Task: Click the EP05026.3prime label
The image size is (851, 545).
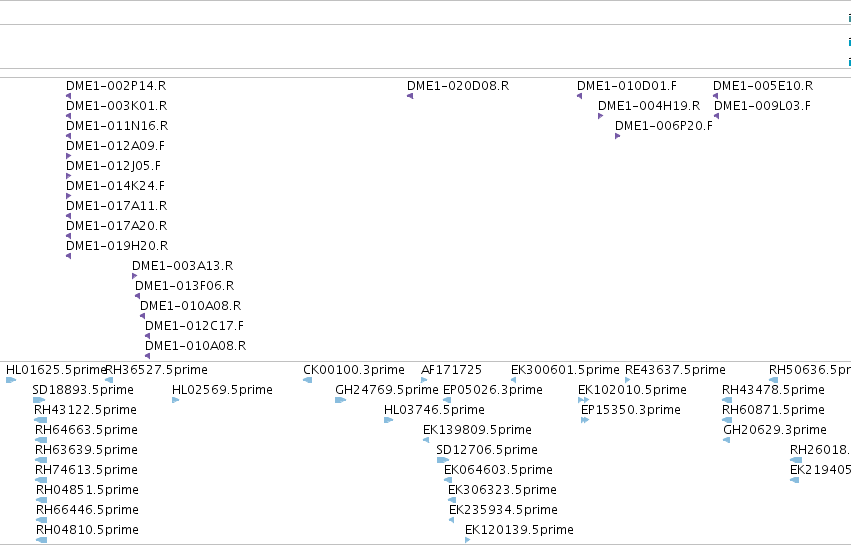Action: [x=493, y=390]
